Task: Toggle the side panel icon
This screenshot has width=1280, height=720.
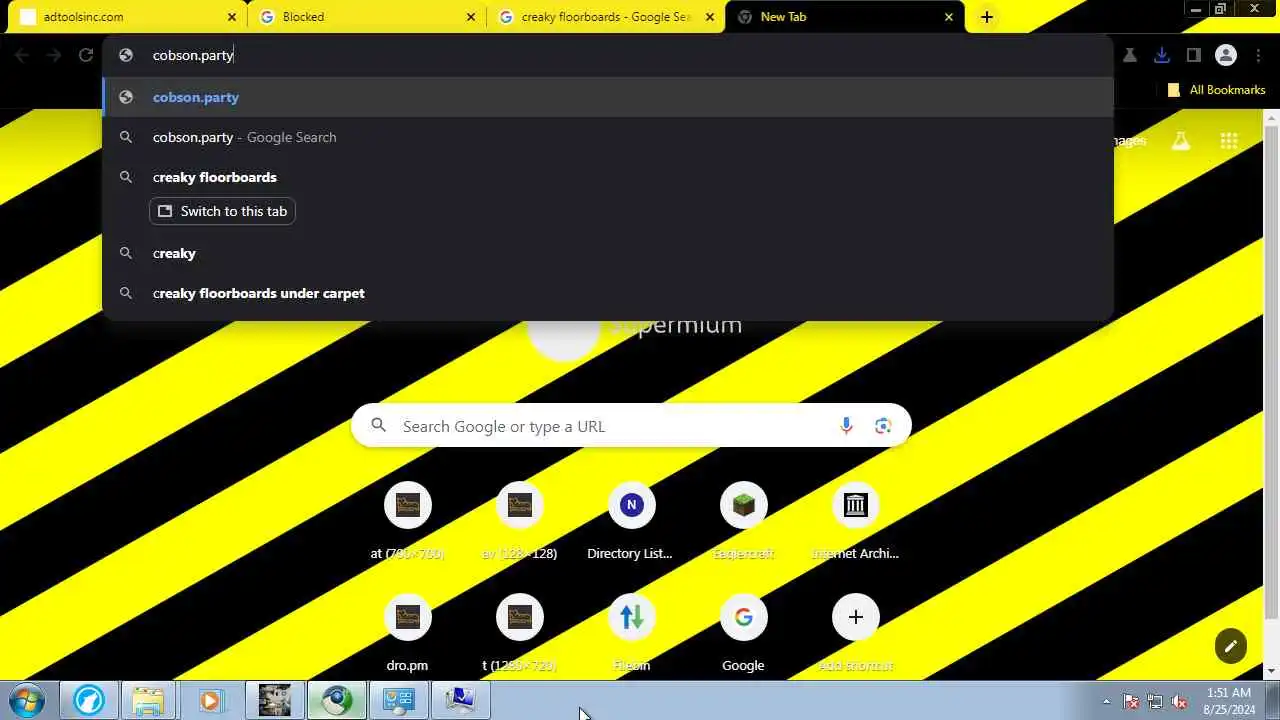Action: click(x=1193, y=55)
